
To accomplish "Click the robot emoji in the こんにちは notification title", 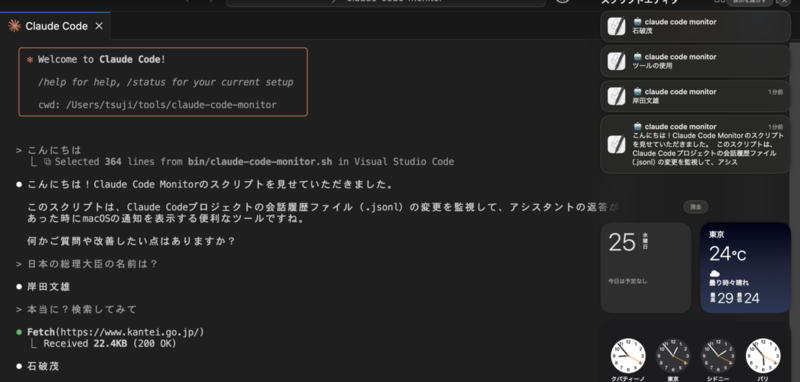I will click(637, 126).
